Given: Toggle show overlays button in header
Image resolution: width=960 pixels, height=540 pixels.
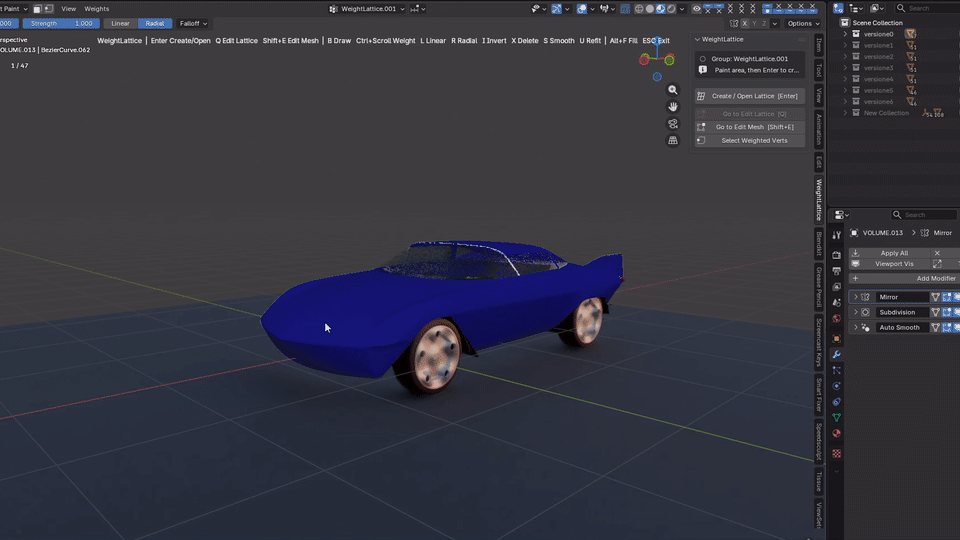Looking at the screenshot, I should (x=582, y=9).
